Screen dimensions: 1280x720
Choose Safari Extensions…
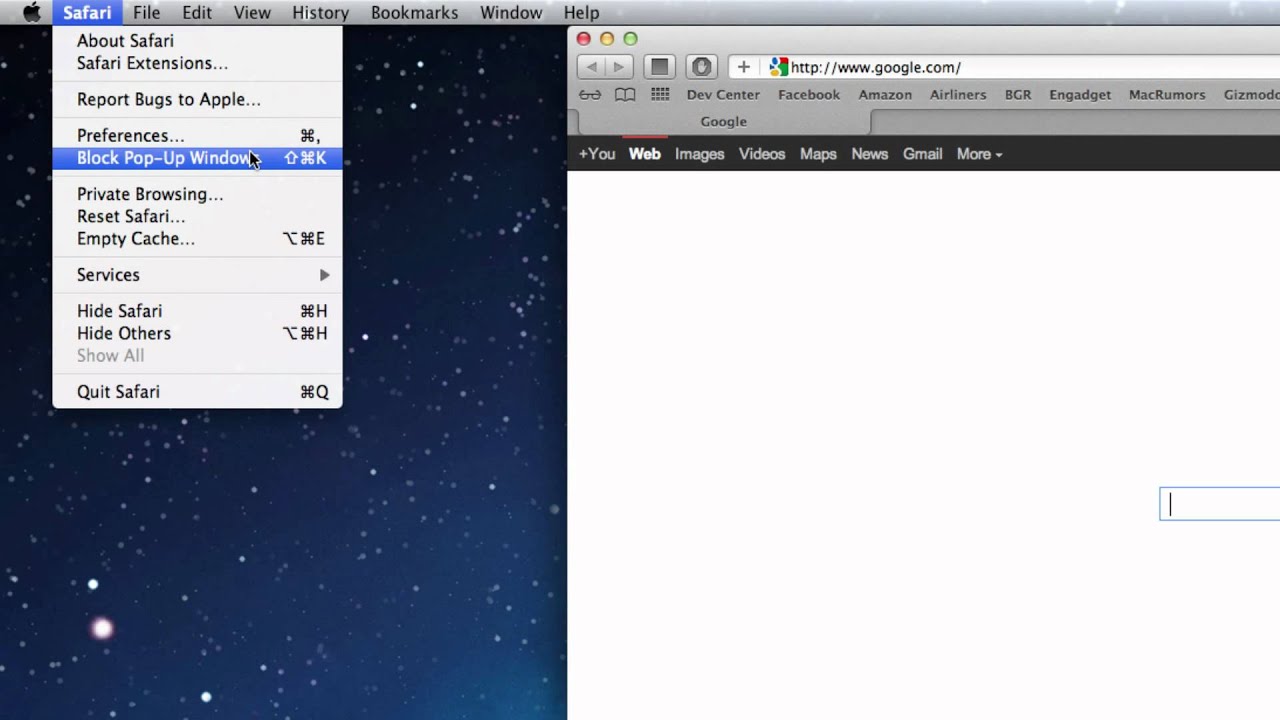click(x=197, y=63)
